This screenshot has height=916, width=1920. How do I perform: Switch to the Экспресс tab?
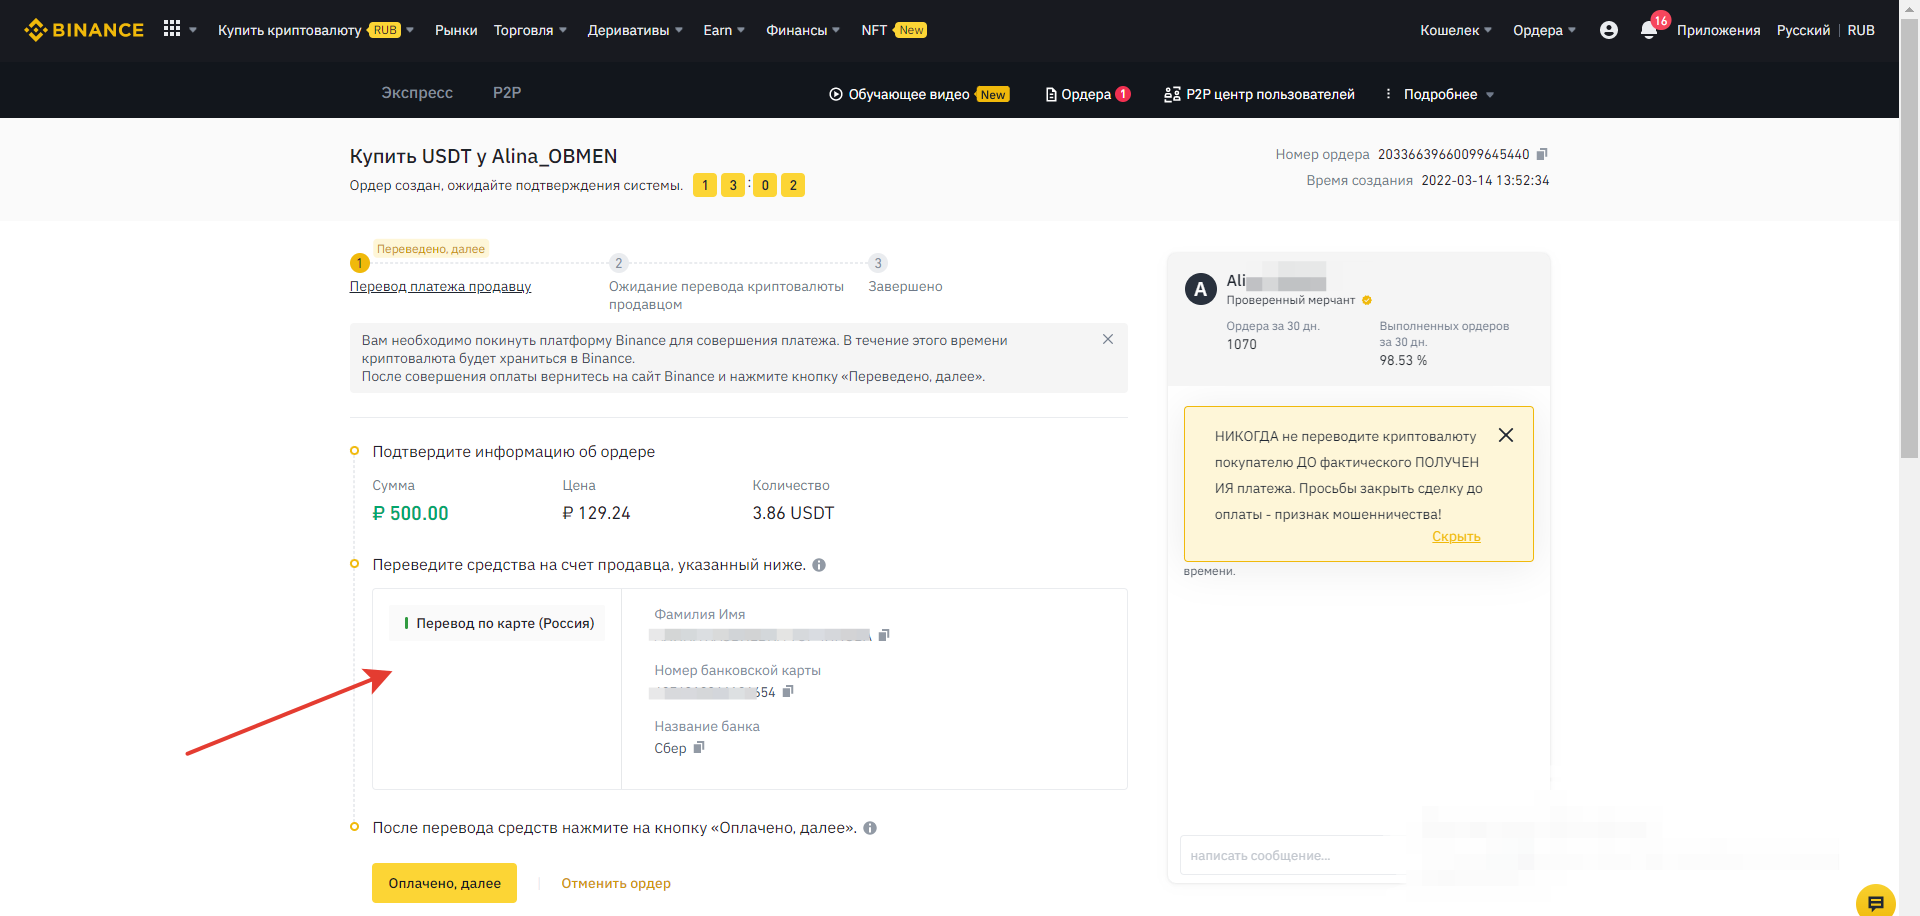(417, 92)
